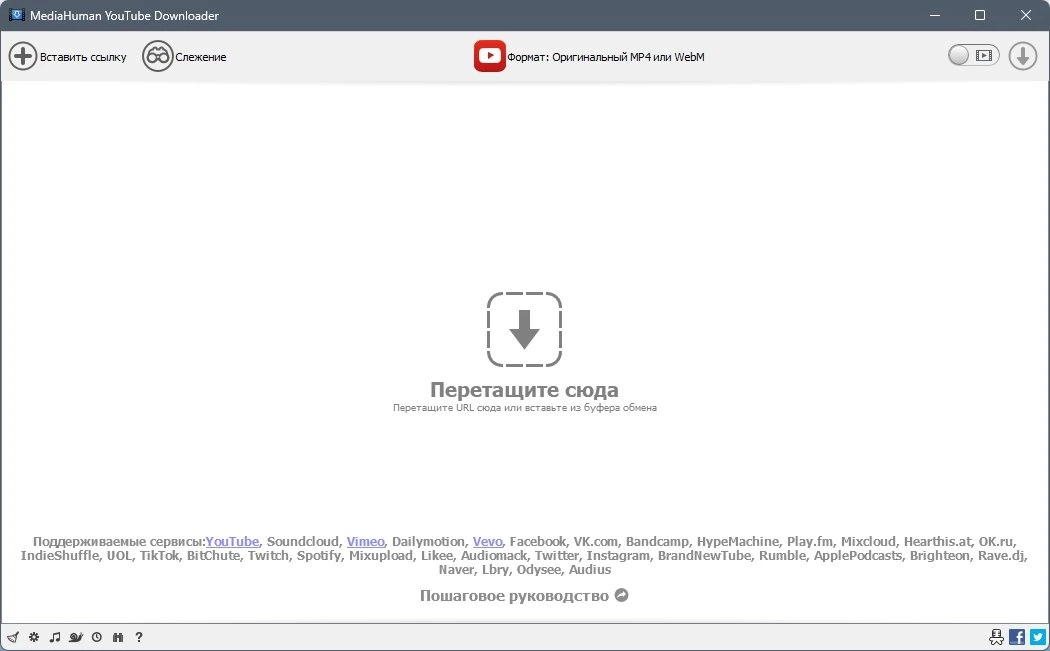The width and height of the screenshot is (1050, 651).
Task: Click the MediaHuman app icon in title bar
Action: coord(17,15)
